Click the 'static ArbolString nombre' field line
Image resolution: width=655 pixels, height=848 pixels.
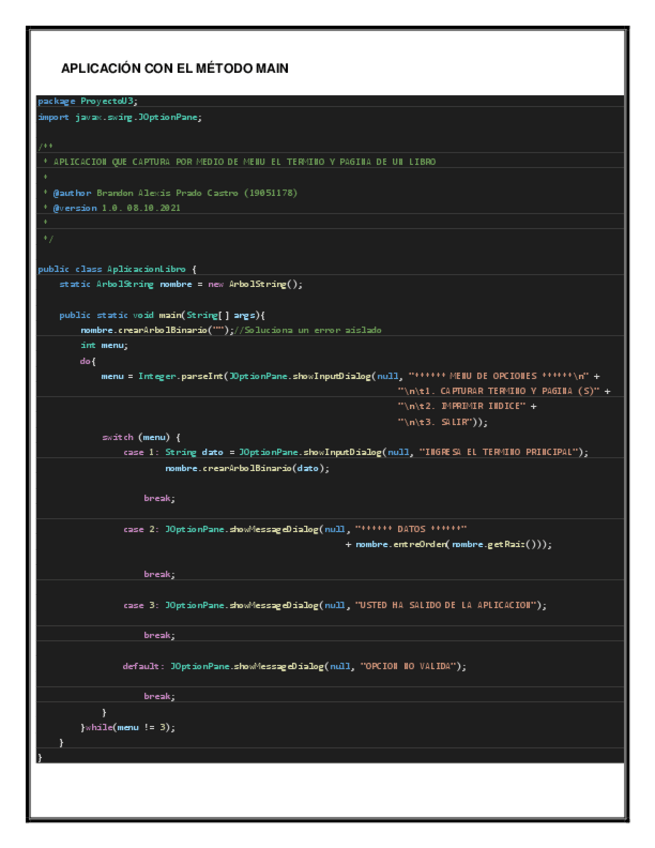[180, 284]
